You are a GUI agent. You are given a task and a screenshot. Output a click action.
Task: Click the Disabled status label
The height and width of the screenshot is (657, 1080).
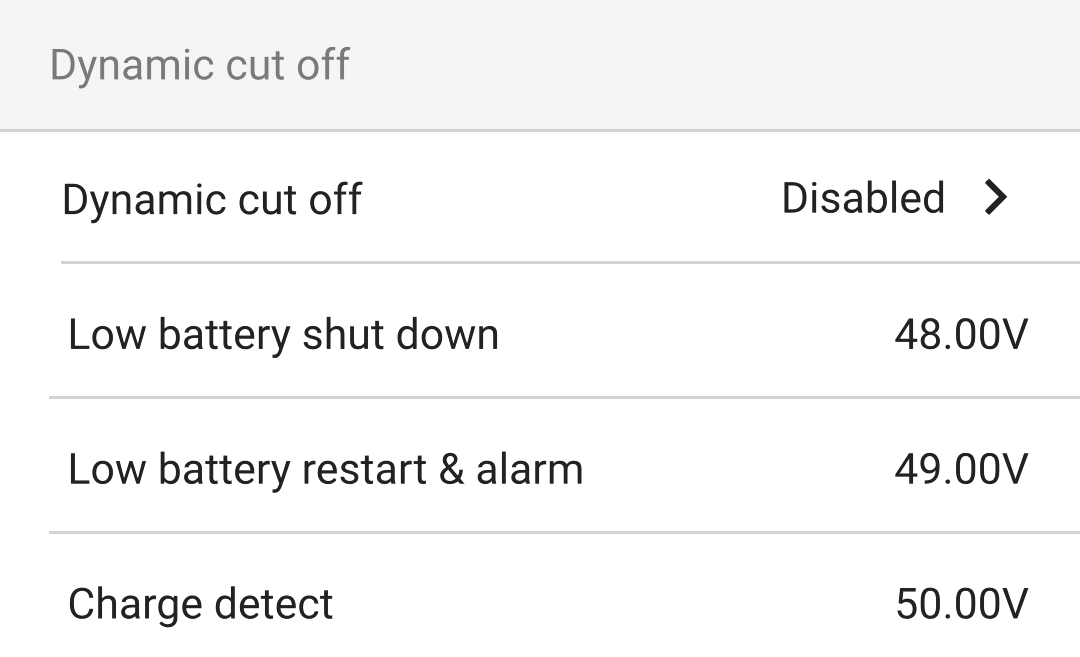coord(864,199)
